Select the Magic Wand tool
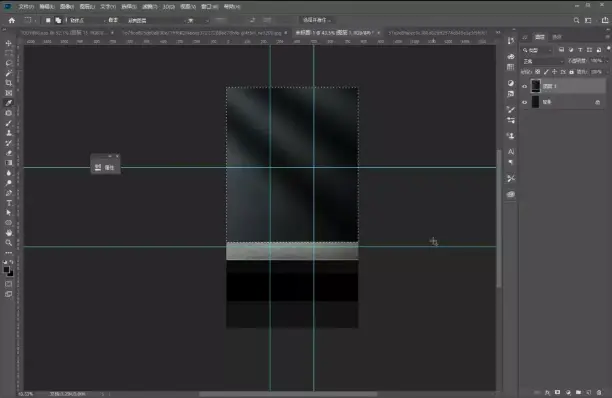The height and width of the screenshot is (398, 612). [x=9, y=73]
